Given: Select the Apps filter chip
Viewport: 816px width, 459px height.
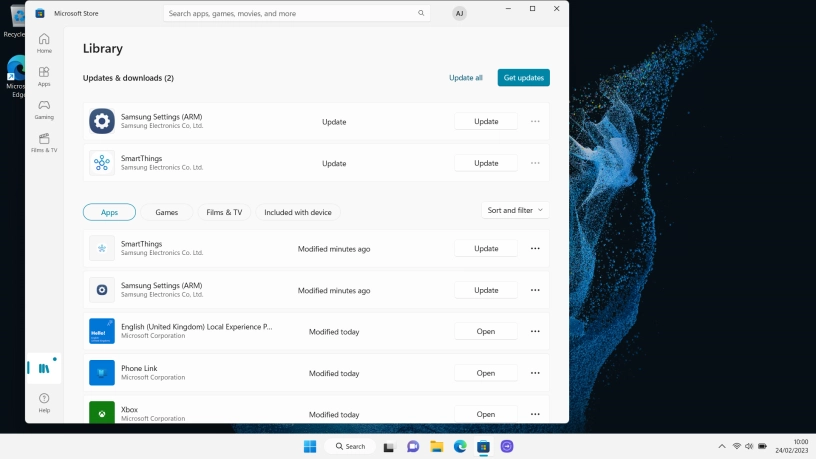Looking at the screenshot, I should [109, 212].
